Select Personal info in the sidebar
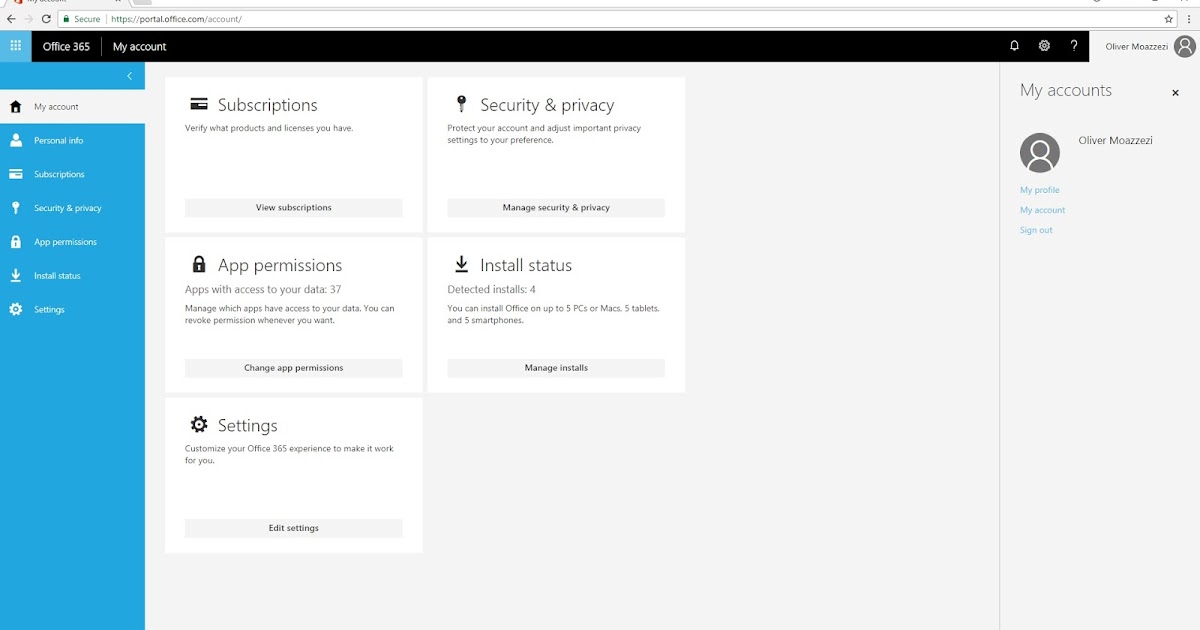1200x630 pixels. pos(60,140)
